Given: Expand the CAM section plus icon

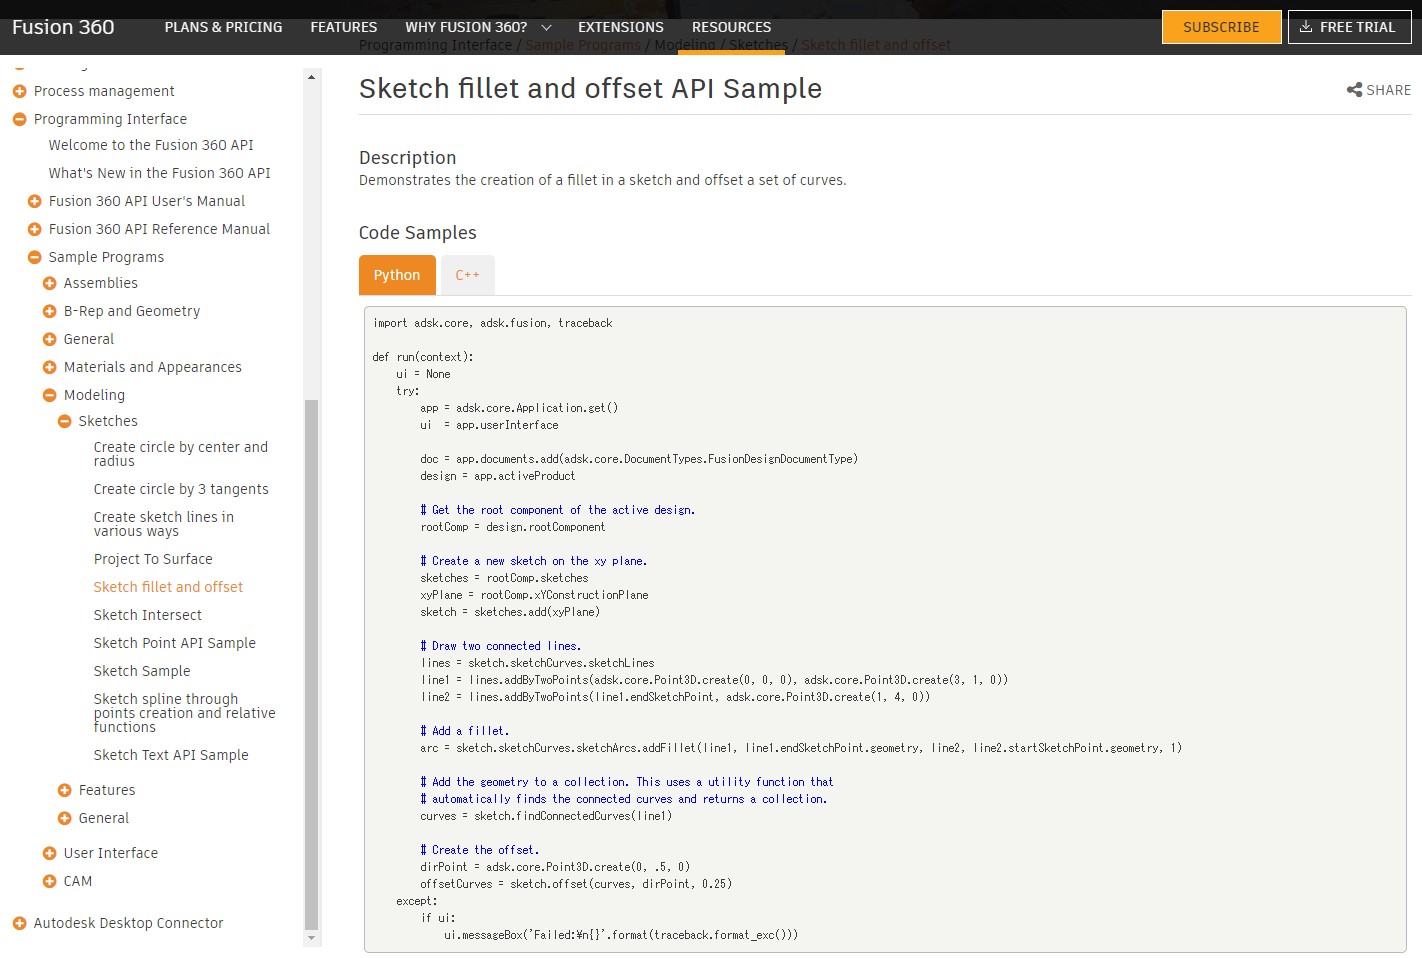Looking at the screenshot, I should 49,881.
